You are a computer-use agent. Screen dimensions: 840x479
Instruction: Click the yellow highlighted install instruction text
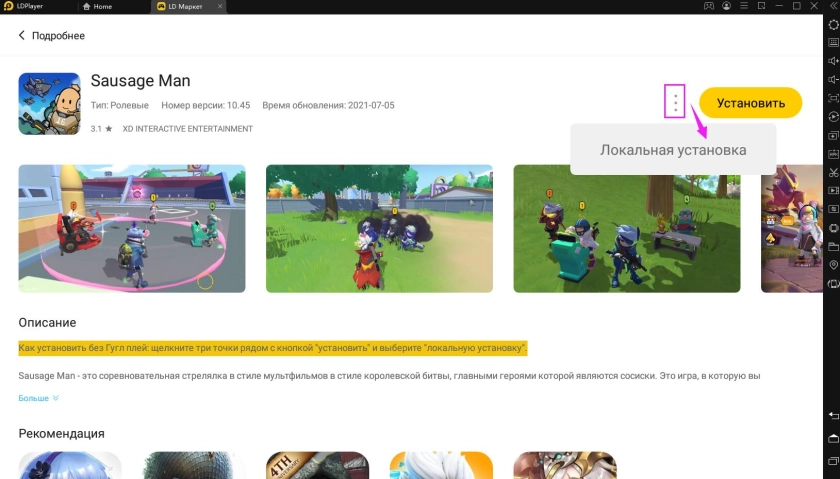(273, 348)
